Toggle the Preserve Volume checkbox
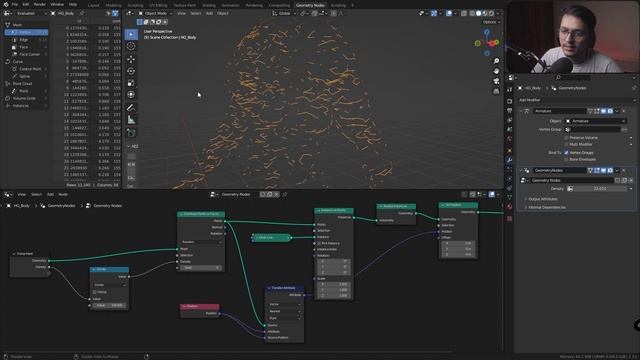This screenshot has width=640, height=360. pos(566,138)
